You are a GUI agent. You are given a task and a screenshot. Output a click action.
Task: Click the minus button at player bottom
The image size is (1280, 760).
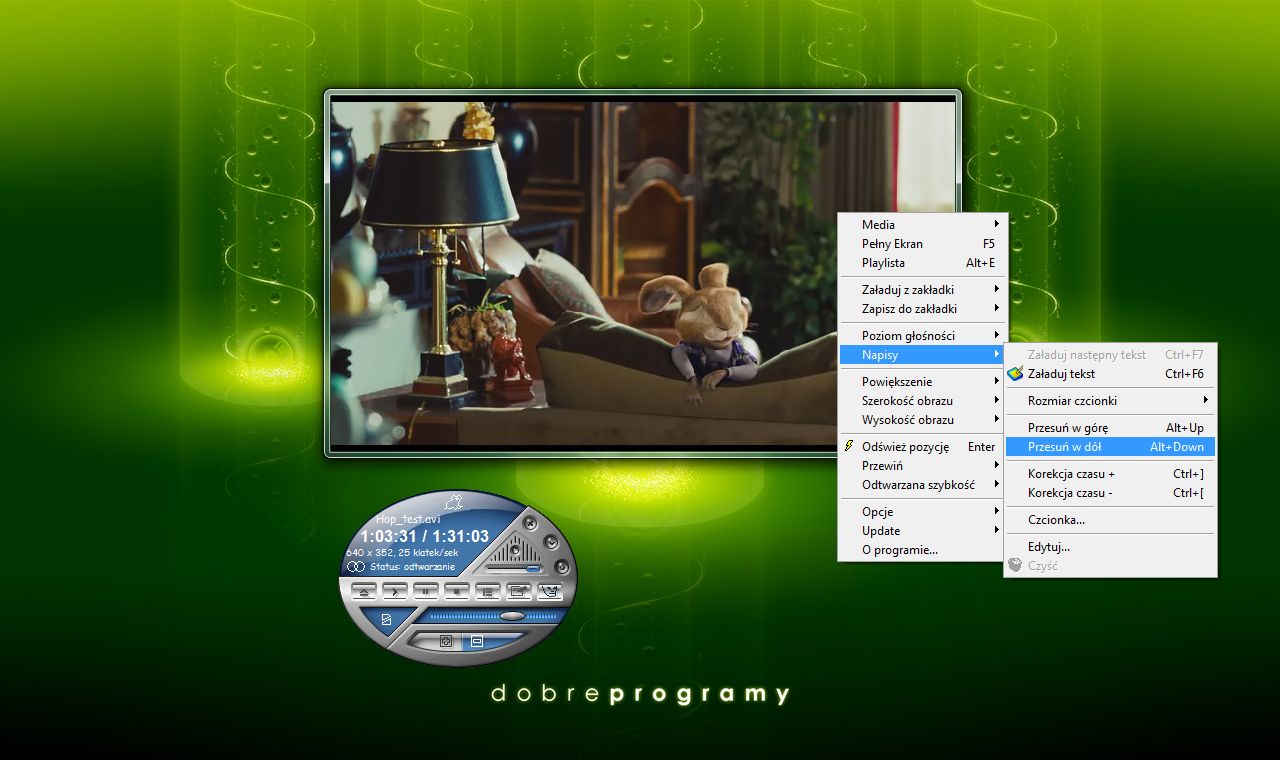[476, 641]
